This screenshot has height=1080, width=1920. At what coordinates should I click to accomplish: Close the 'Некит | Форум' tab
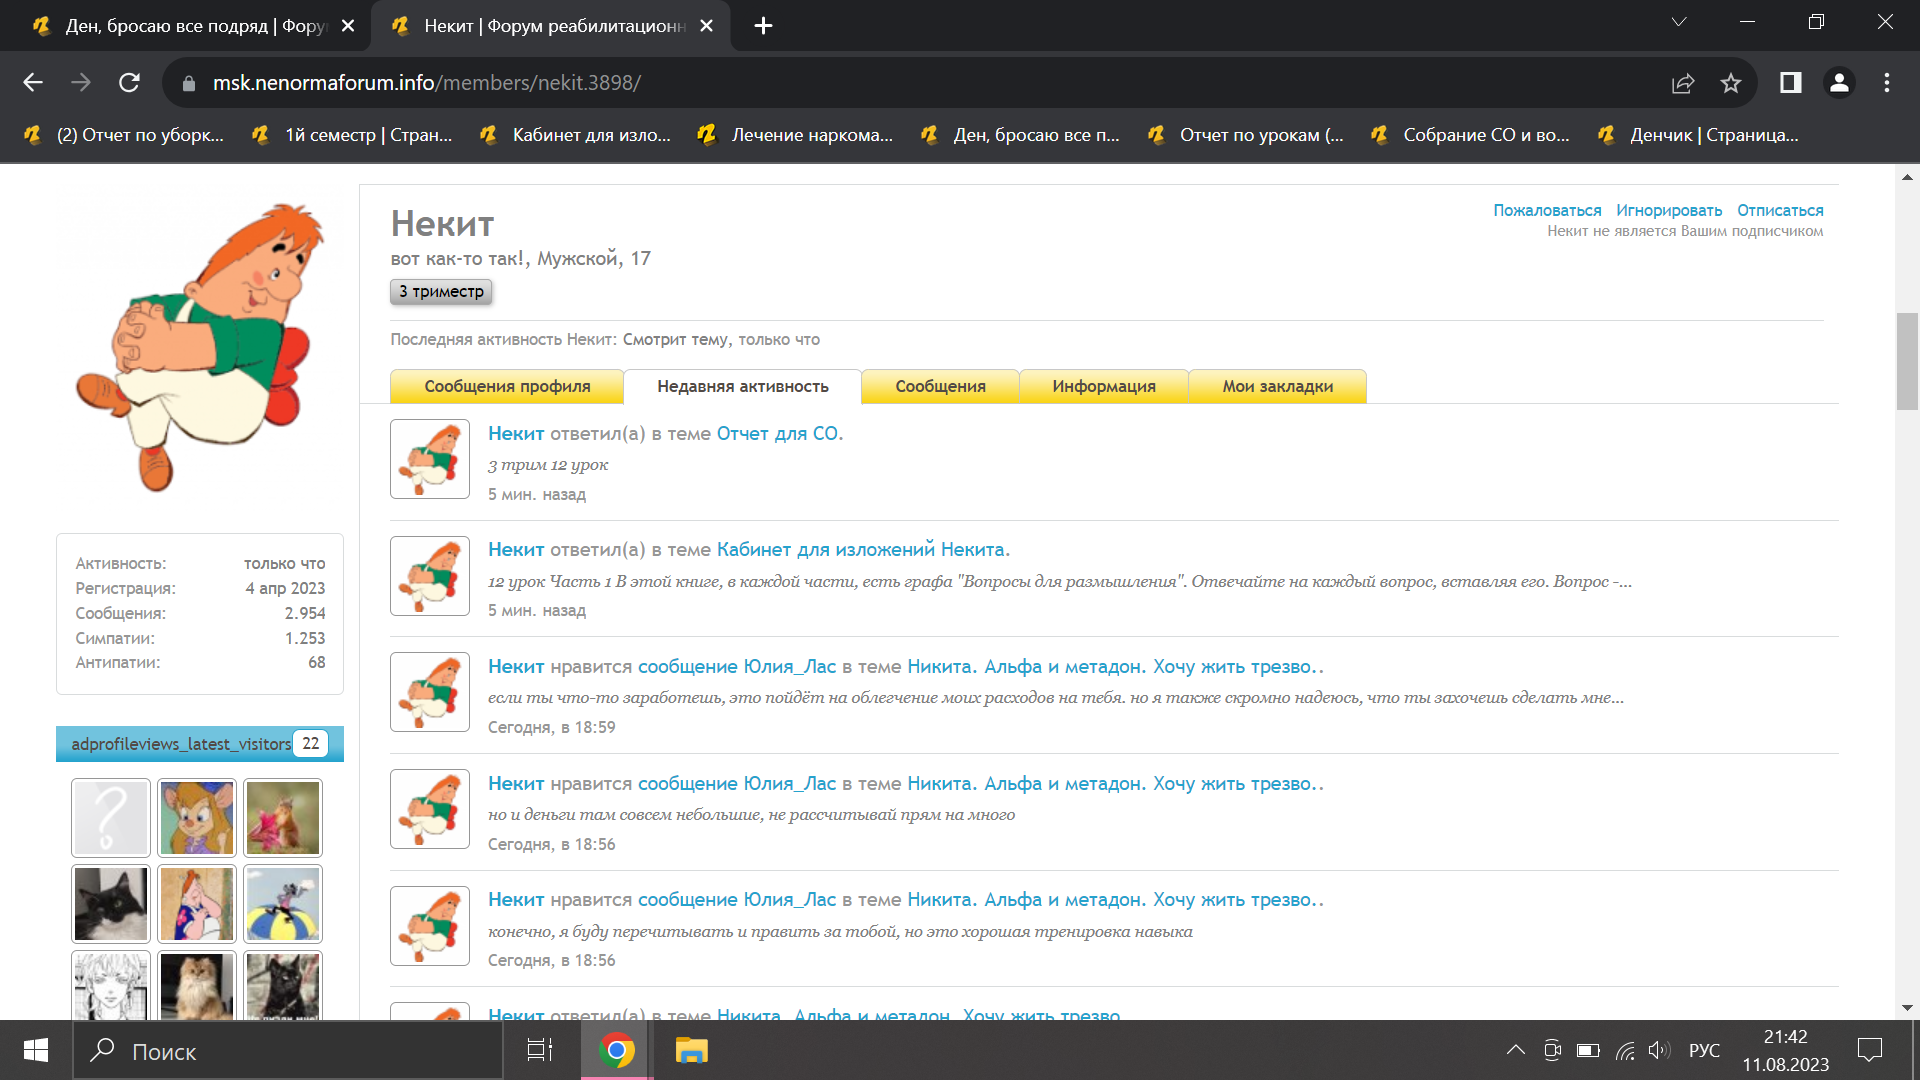tap(706, 26)
